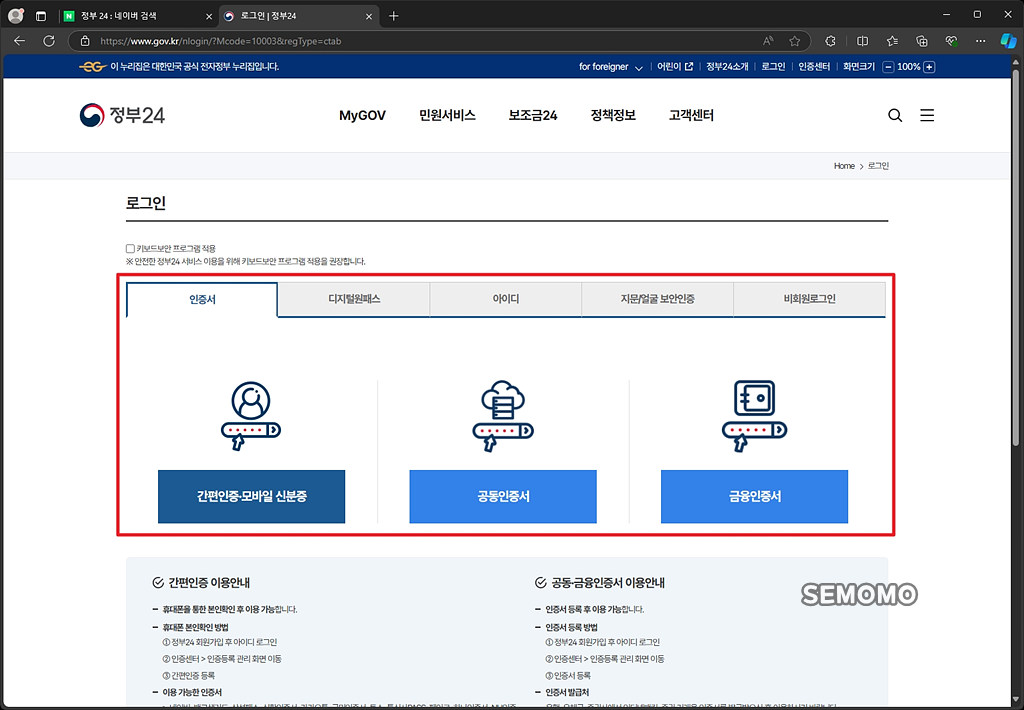The image size is (1024, 710).
Task: Click the 공동·금융인증서 이용안내 heading
Action: click(607, 583)
